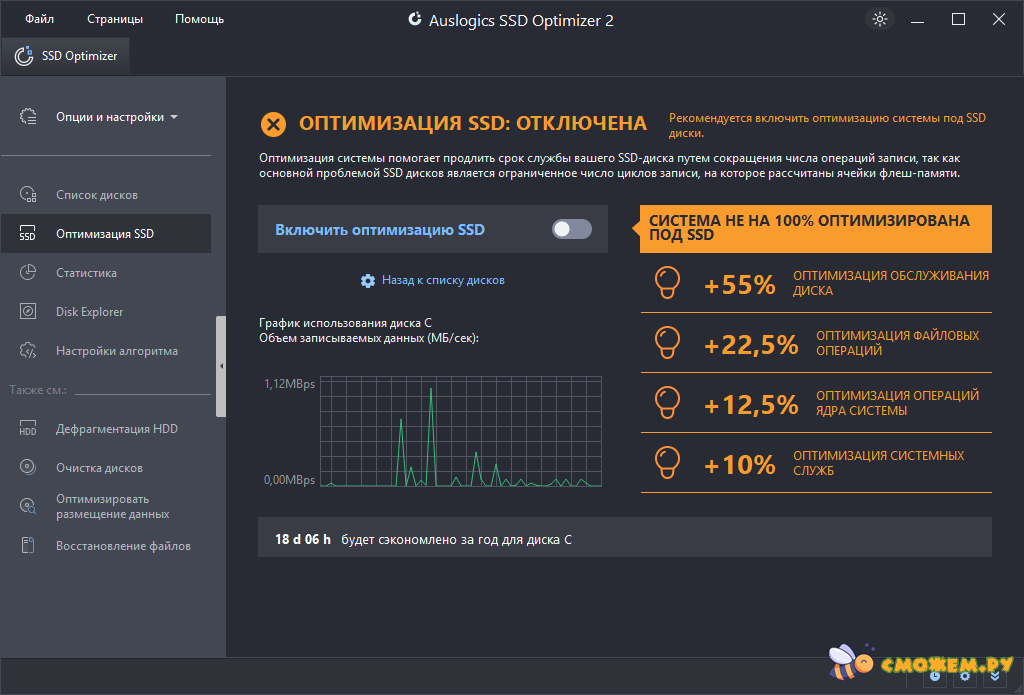Image resolution: width=1024 pixels, height=695 pixels.
Task: Click the clock scheduler icon in the status bar
Action: click(x=935, y=677)
